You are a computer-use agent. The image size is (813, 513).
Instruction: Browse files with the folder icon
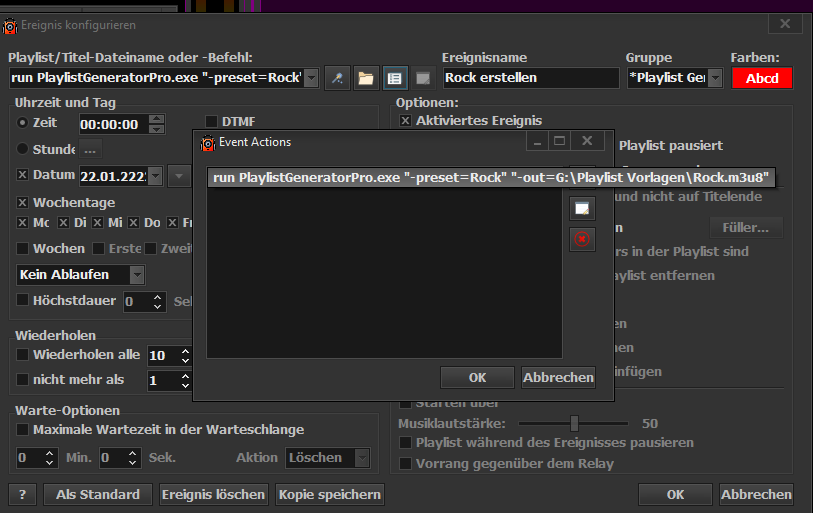pos(366,78)
